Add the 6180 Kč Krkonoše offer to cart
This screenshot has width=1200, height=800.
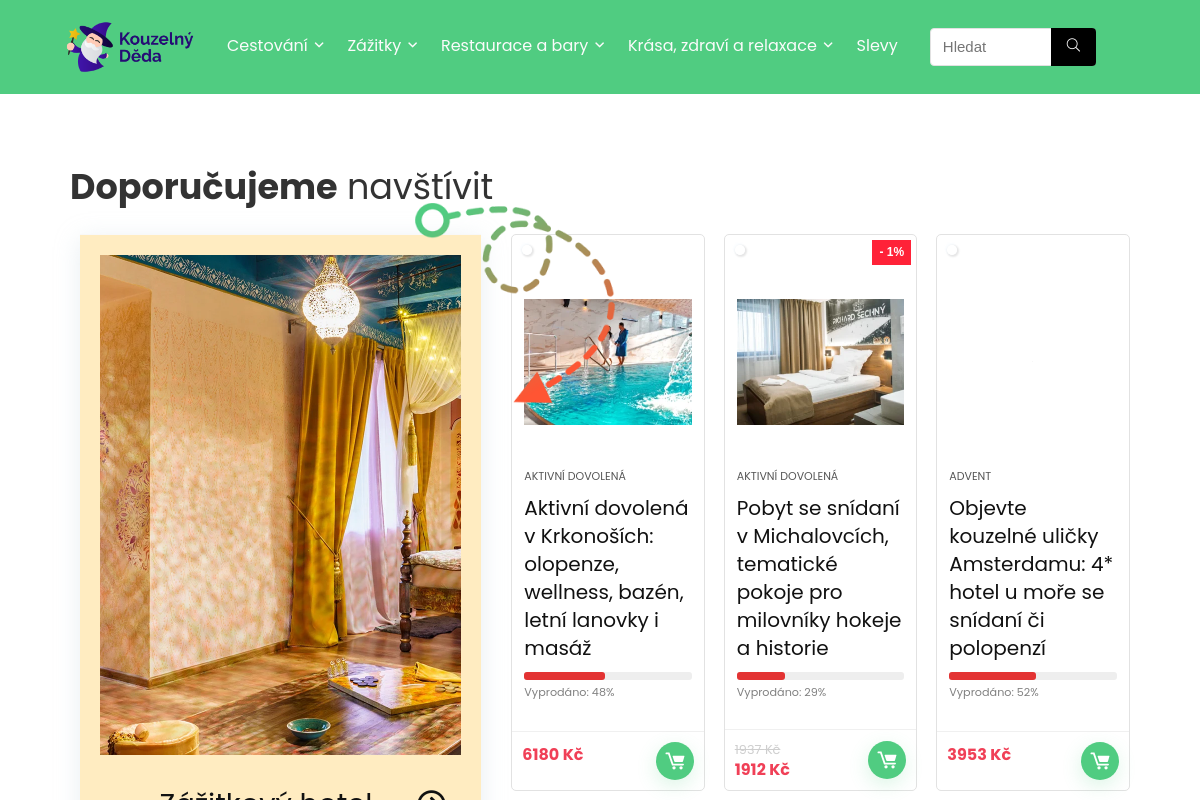coord(675,761)
